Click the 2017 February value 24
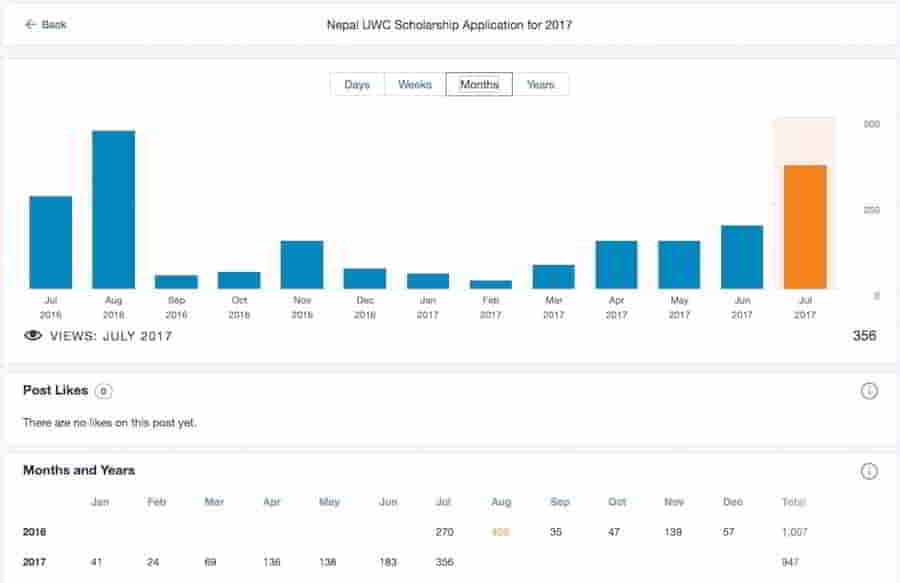 coord(153,562)
